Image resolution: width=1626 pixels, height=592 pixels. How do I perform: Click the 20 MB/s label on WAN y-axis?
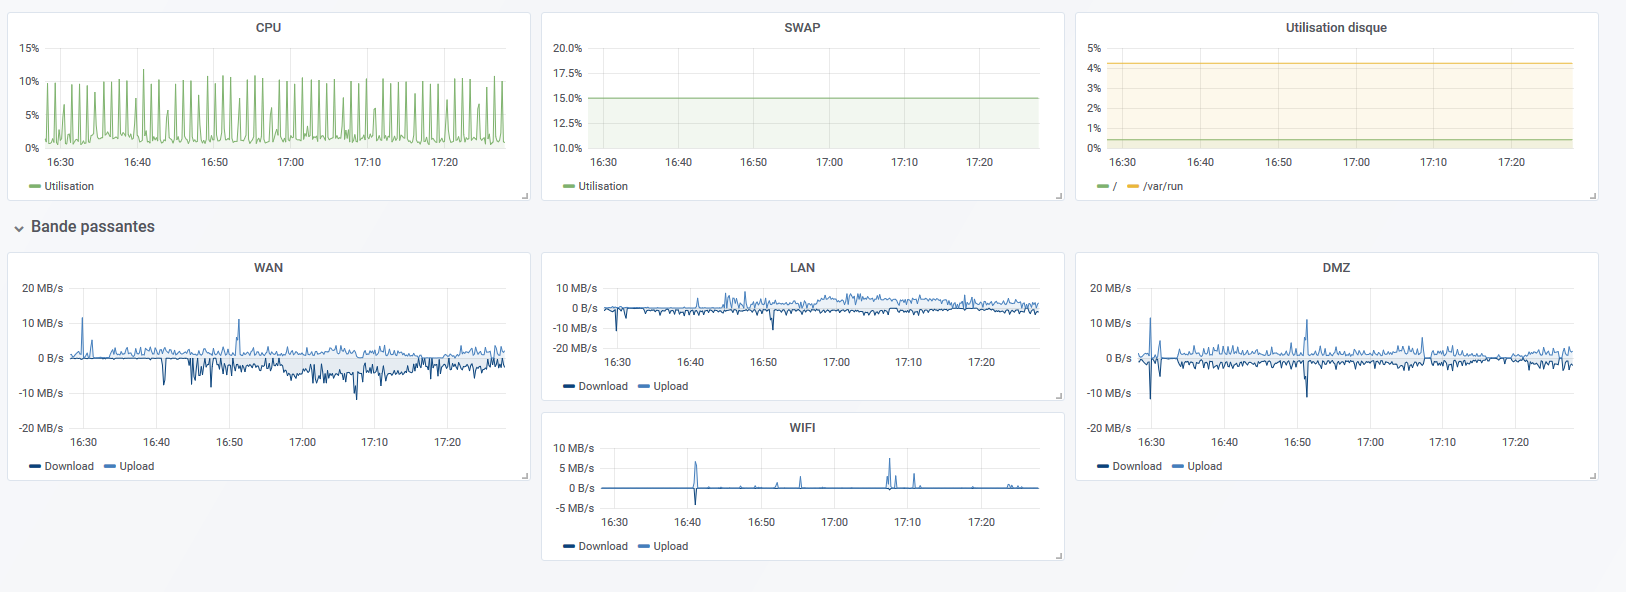43,288
